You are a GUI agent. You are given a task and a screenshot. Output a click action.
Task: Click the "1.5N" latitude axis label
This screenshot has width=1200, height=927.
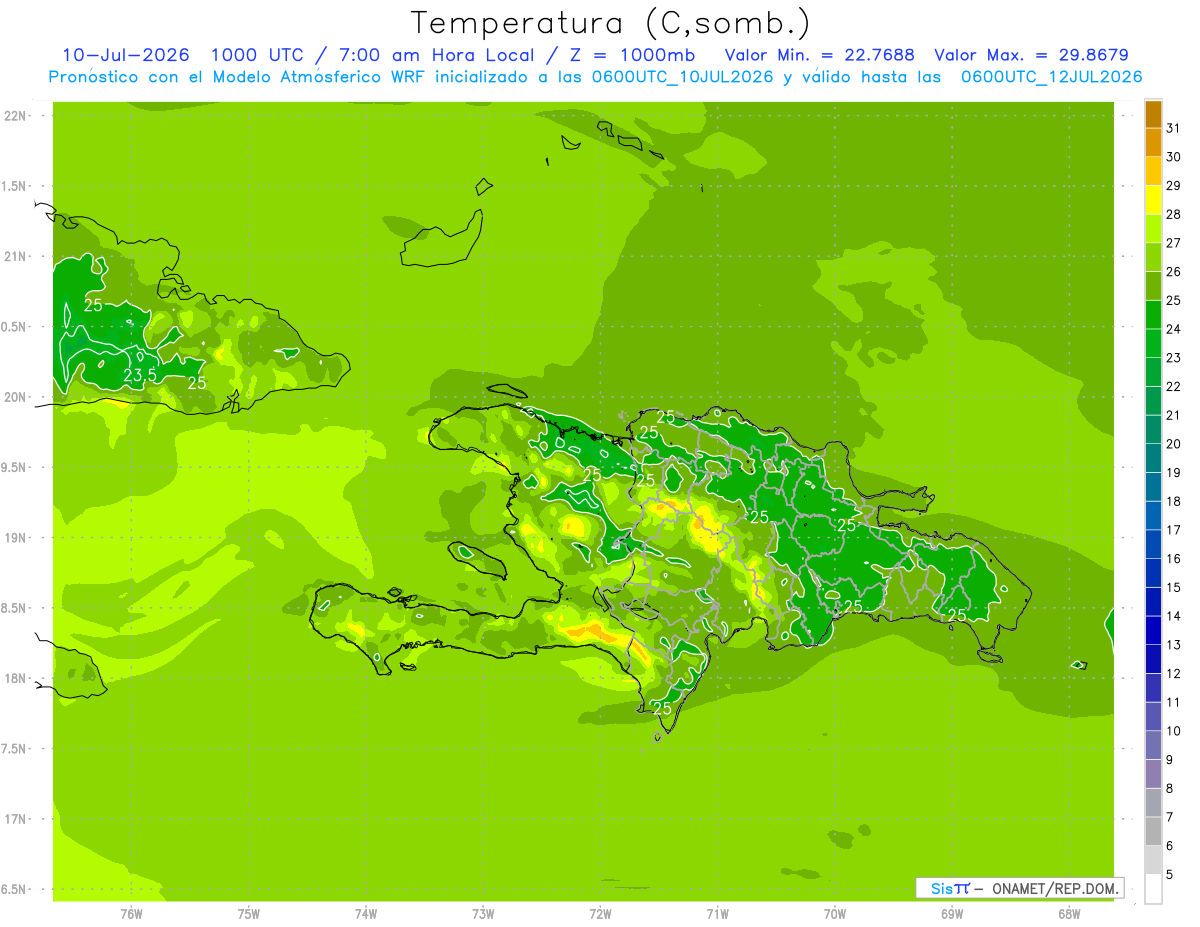click(15, 186)
